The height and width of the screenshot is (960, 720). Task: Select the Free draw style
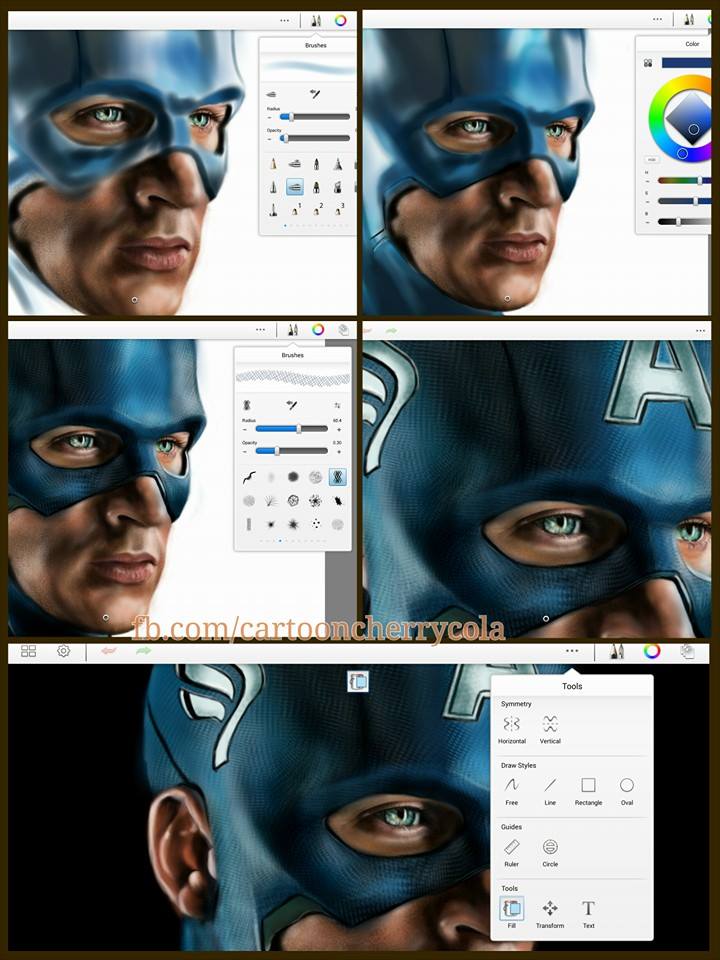point(512,791)
